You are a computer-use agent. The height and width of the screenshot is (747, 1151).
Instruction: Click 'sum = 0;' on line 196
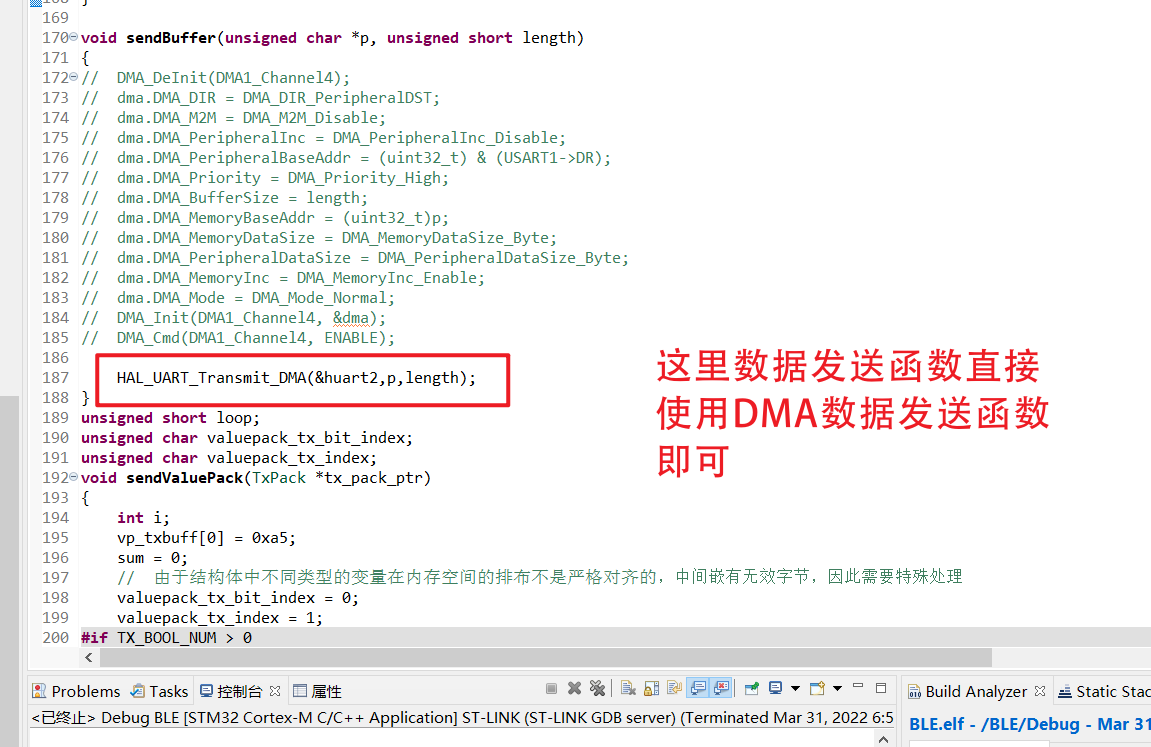click(153, 558)
